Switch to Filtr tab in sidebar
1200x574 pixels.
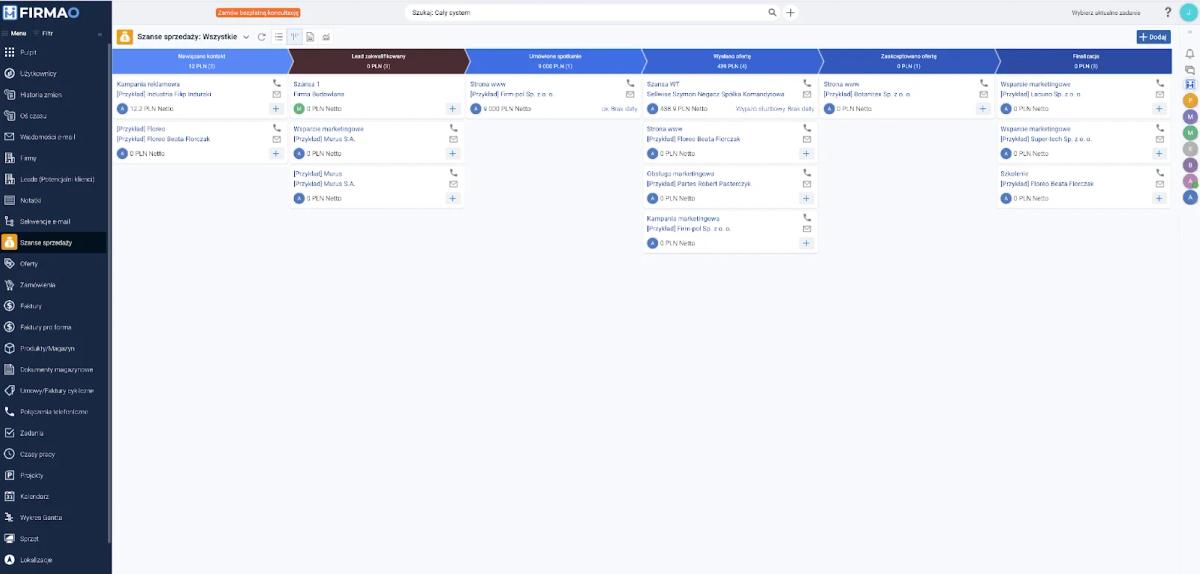[x=43, y=33]
